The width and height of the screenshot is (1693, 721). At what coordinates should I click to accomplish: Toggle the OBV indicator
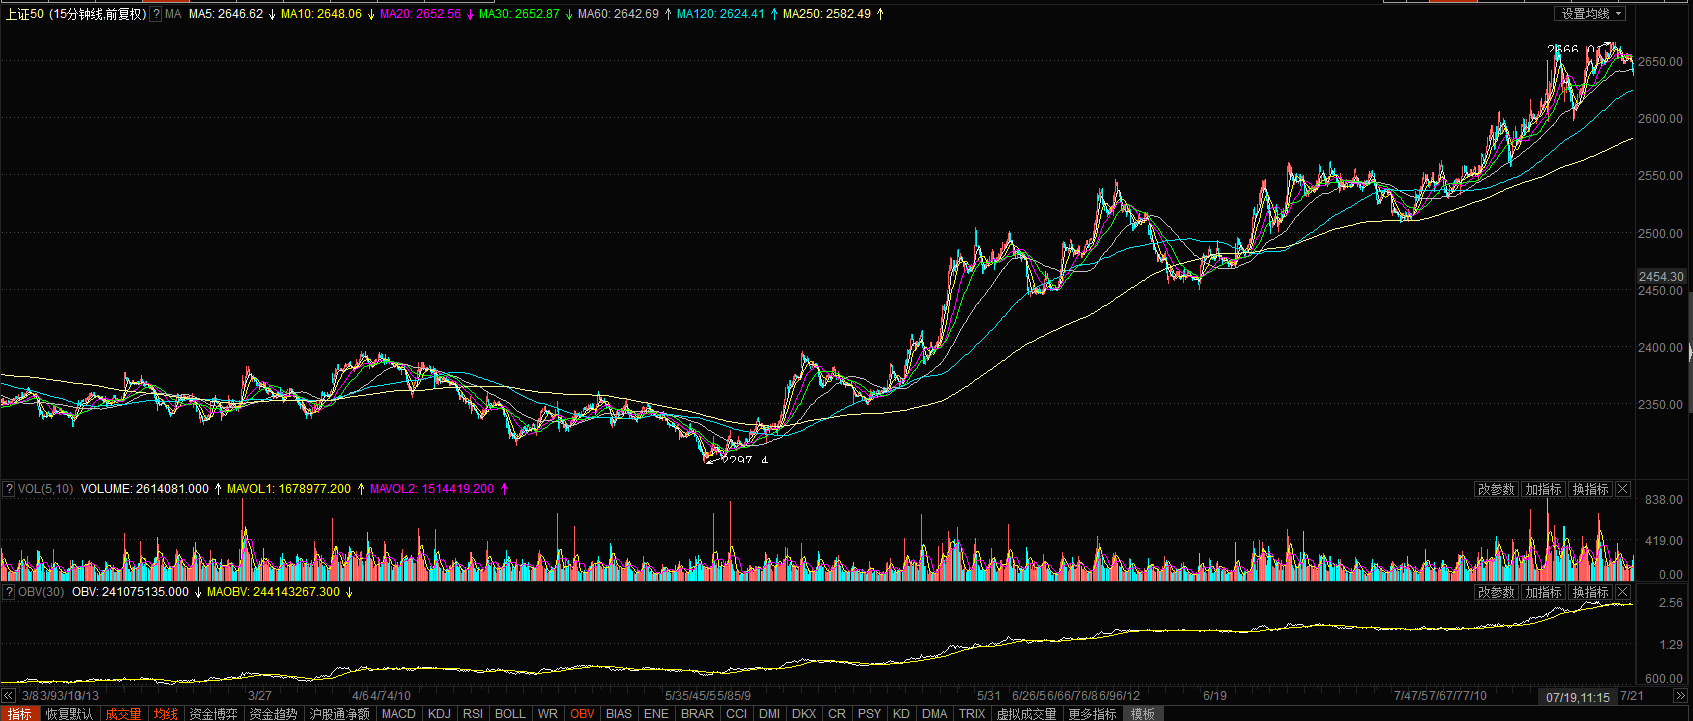coord(582,714)
